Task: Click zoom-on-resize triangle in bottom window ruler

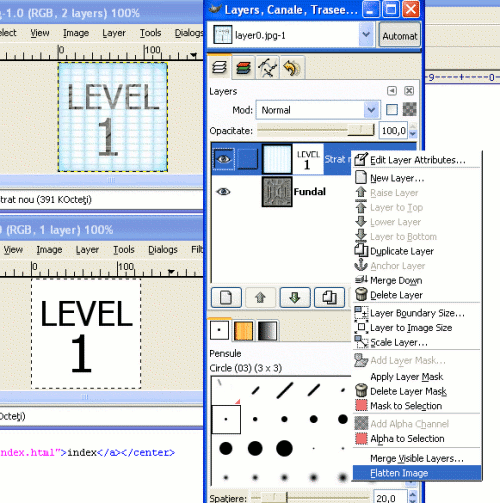Action: coord(171,272)
